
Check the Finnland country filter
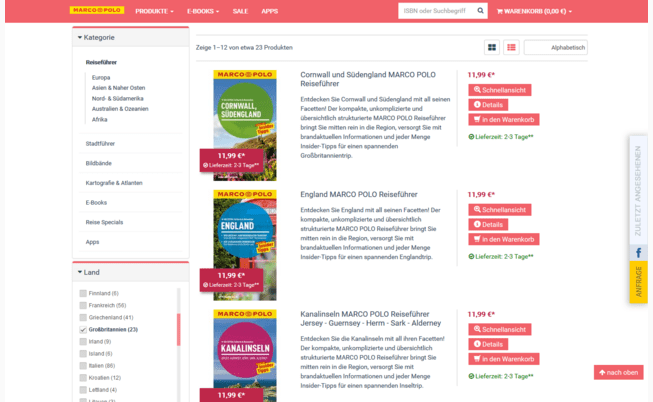click(83, 293)
